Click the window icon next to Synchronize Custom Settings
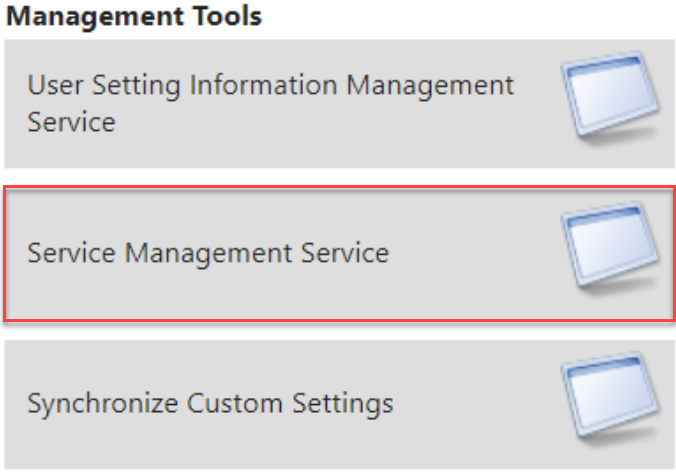 (610, 397)
